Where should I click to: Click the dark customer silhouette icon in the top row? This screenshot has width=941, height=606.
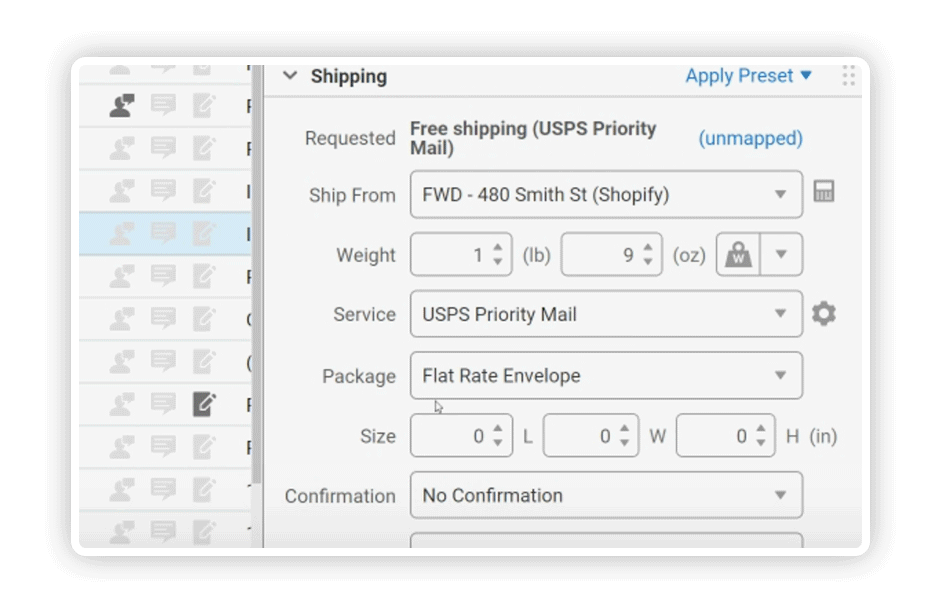pos(121,105)
